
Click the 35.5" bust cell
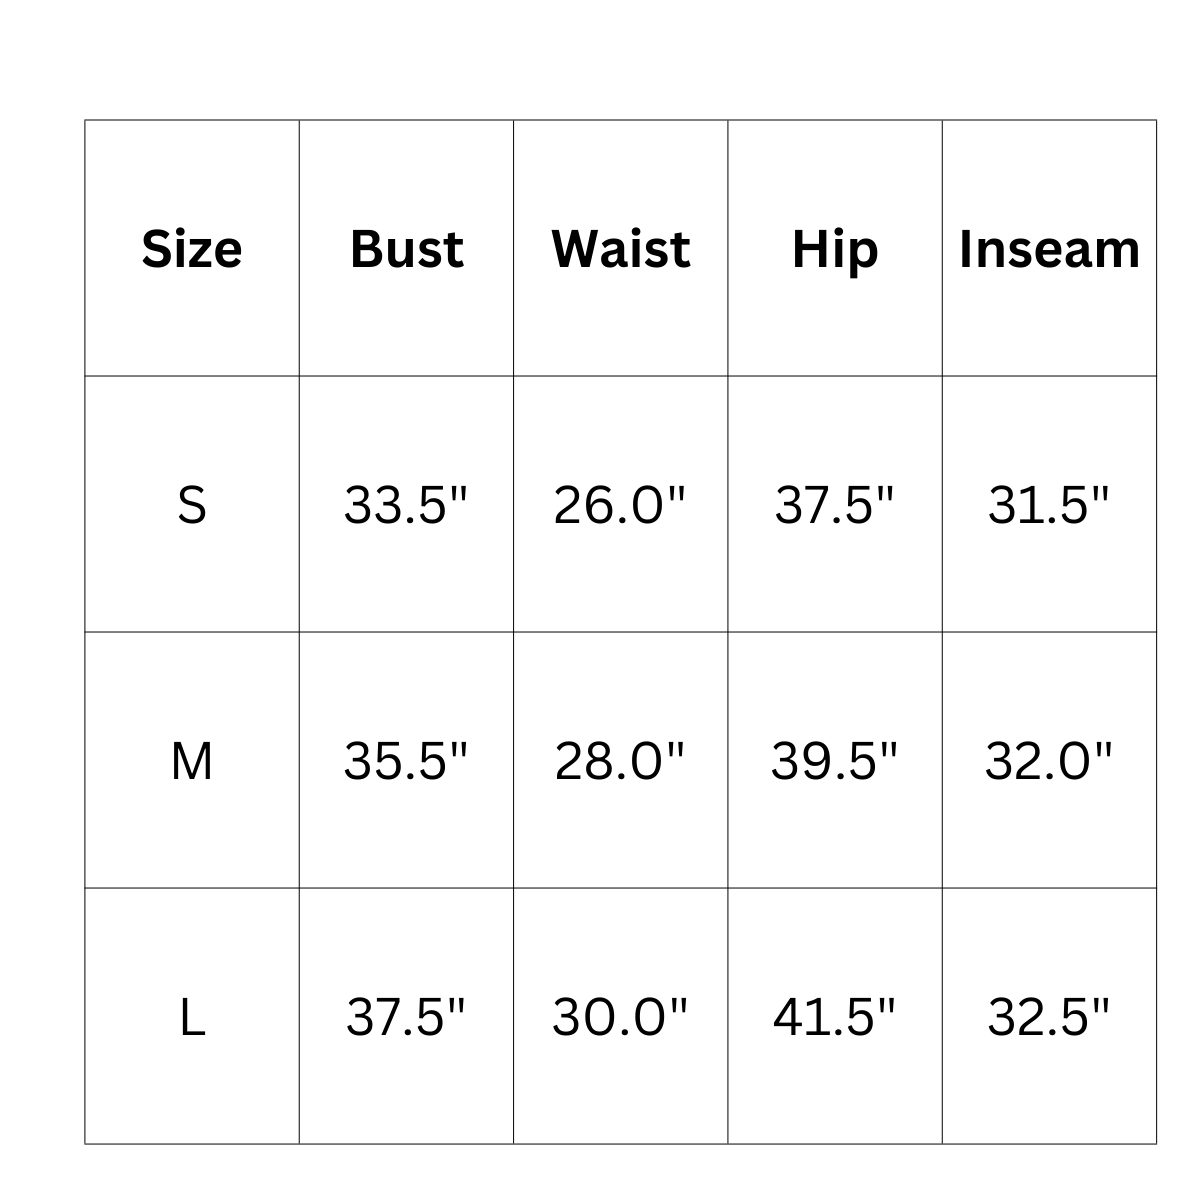click(406, 760)
